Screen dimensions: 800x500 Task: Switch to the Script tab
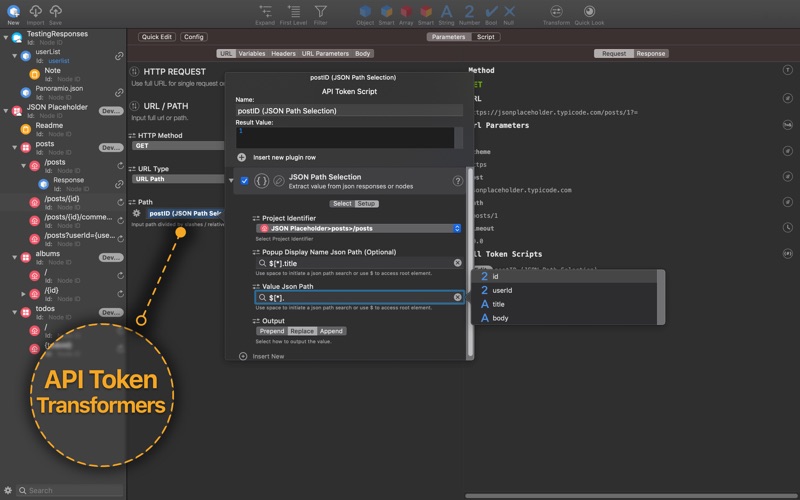(485, 37)
